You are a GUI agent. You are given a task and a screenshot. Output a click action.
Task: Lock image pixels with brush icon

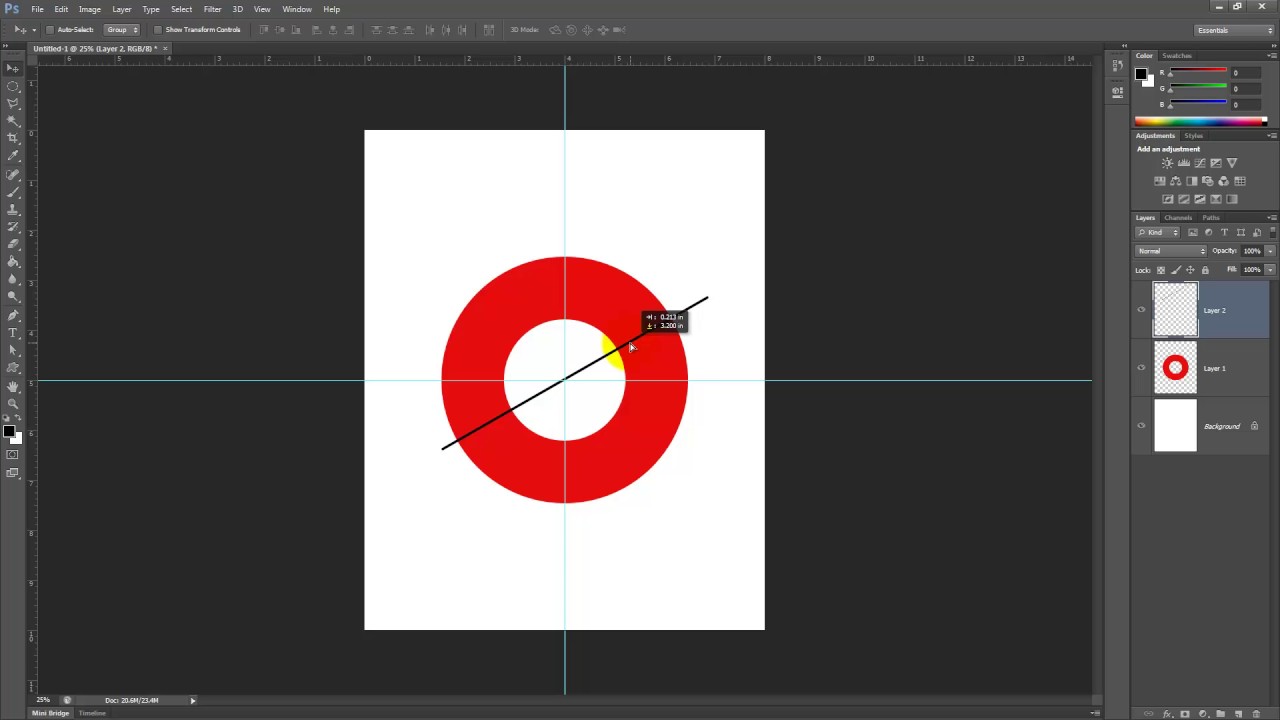pyautogui.click(x=1176, y=270)
